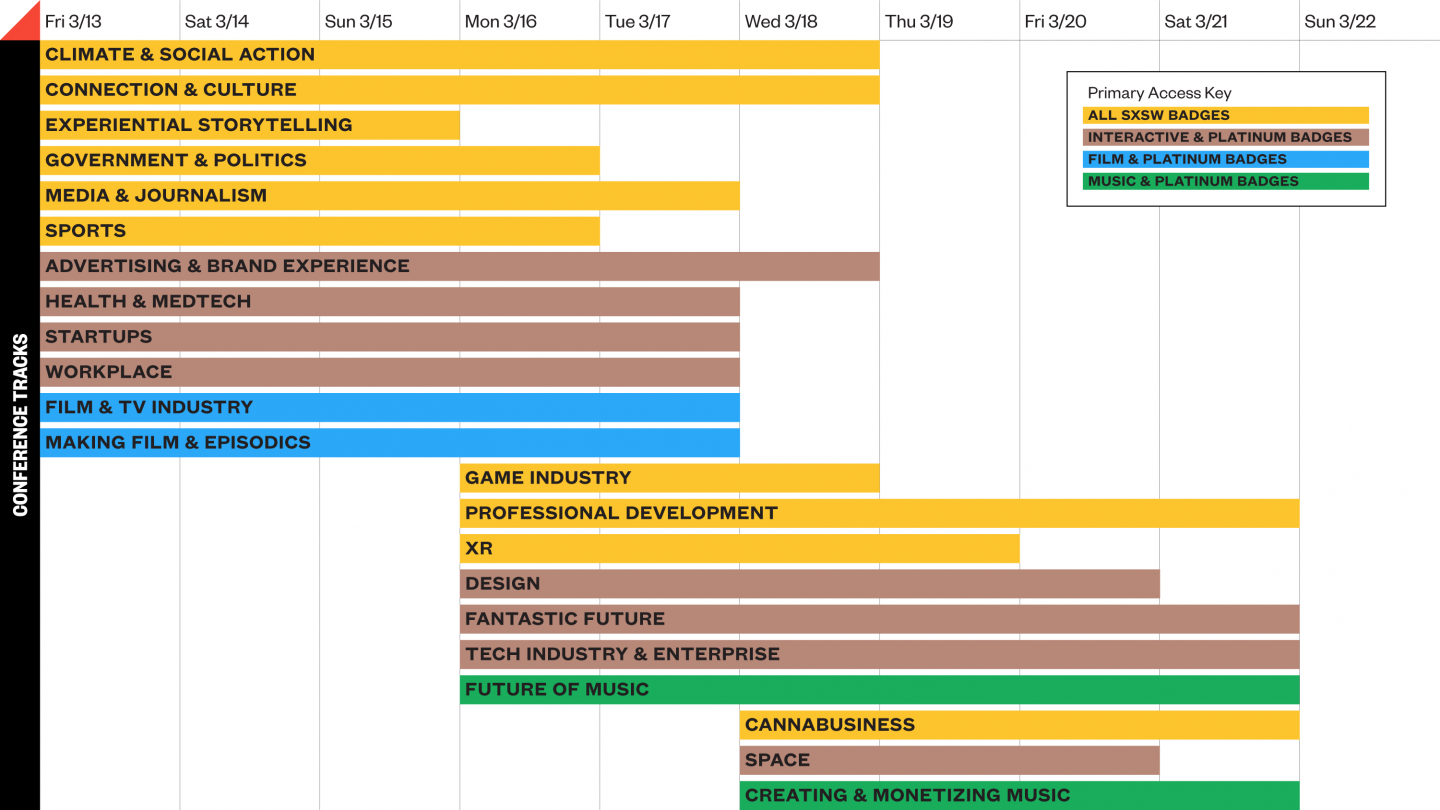Open the Advertising & Brand Experience track
This screenshot has width=1440, height=810.
tap(459, 266)
